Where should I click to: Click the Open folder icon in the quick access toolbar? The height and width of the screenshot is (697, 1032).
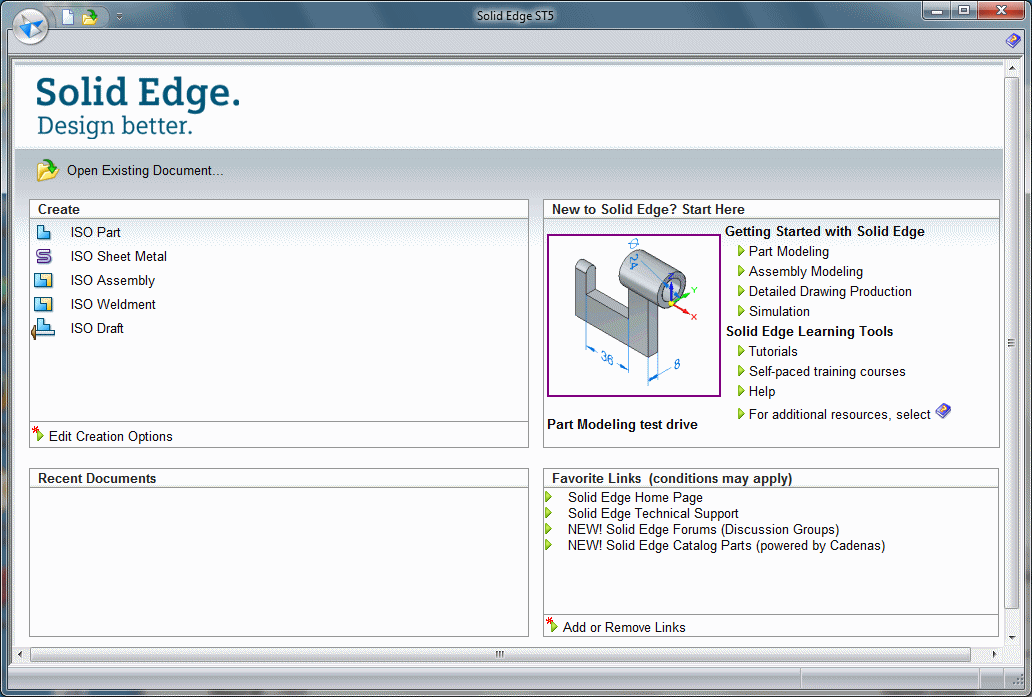[90, 16]
